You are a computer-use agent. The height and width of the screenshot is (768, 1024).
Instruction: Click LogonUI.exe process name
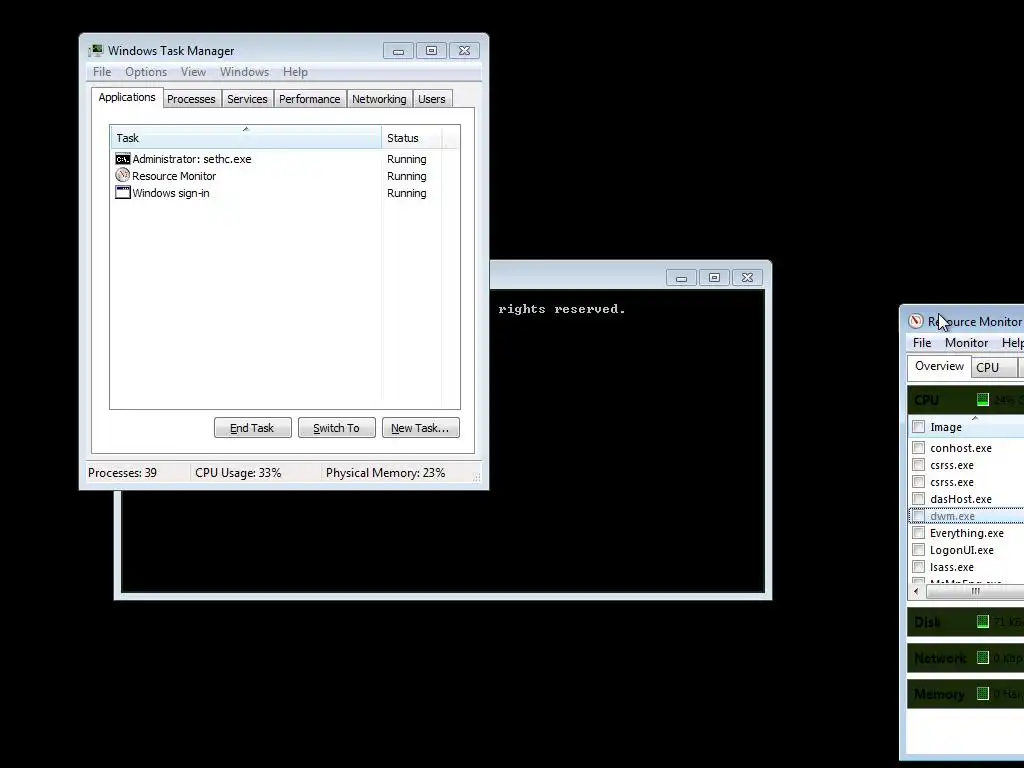click(x=961, y=550)
